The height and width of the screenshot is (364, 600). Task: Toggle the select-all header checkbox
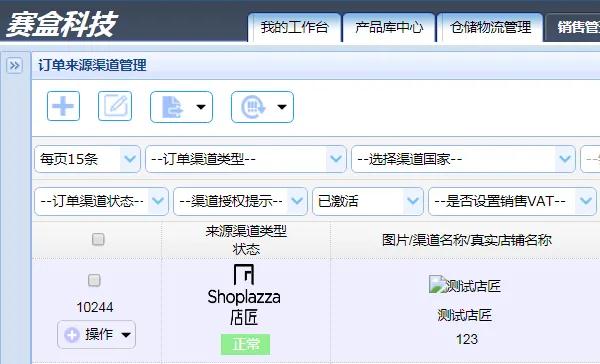[x=98, y=240]
